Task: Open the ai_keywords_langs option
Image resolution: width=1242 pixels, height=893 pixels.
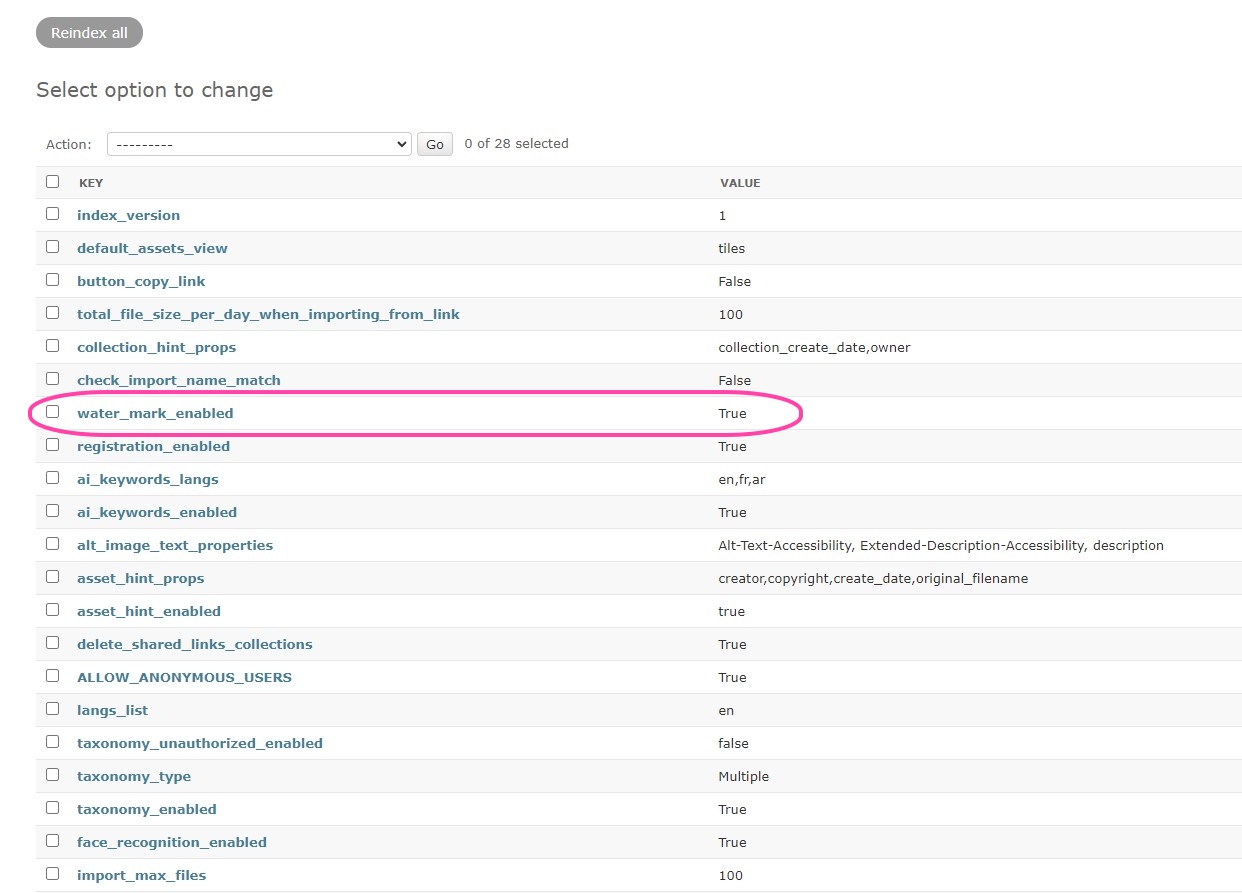Action: pyautogui.click(x=148, y=479)
